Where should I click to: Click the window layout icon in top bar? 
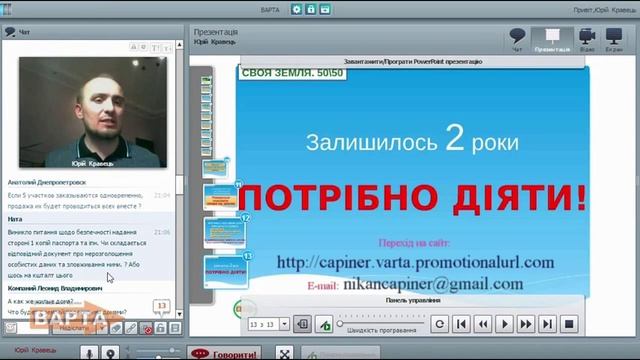tap(325, 9)
